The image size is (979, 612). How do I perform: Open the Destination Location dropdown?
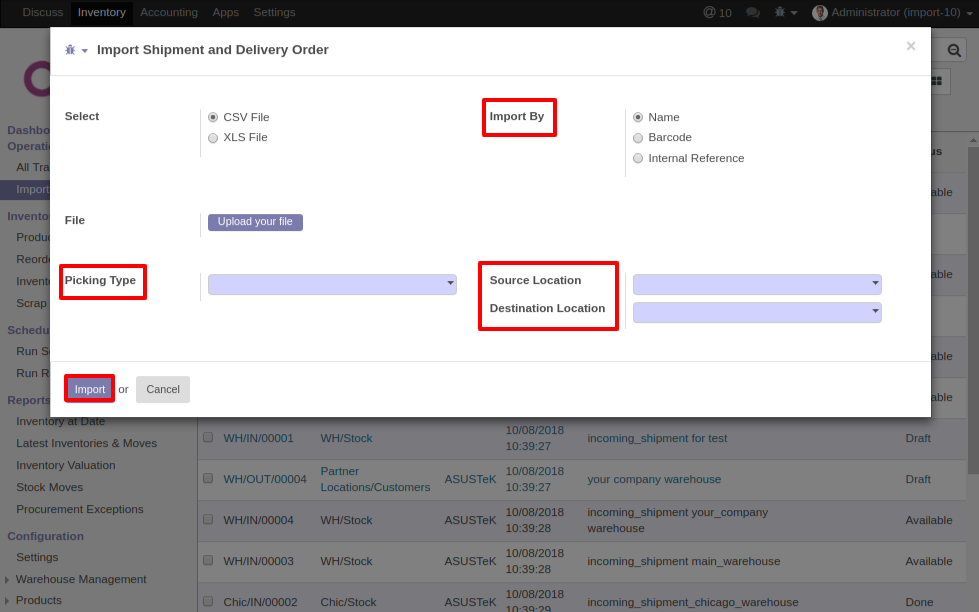click(757, 313)
